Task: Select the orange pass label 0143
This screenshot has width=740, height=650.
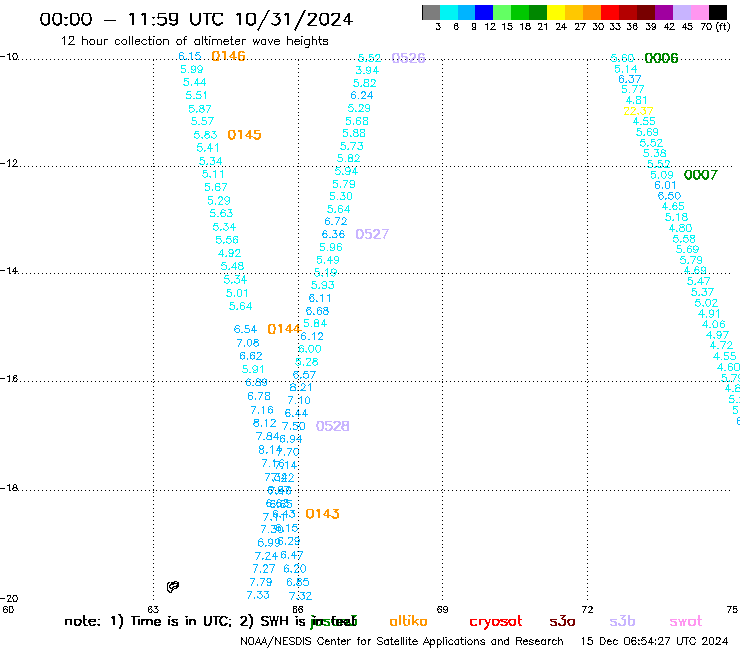Action: (322, 514)
